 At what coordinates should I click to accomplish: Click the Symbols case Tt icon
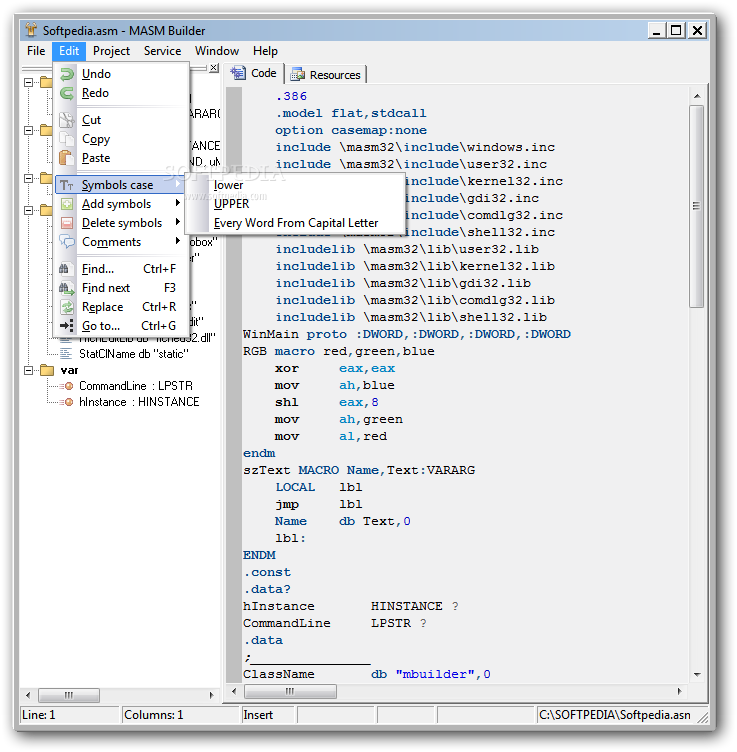(x=67, y=185)
